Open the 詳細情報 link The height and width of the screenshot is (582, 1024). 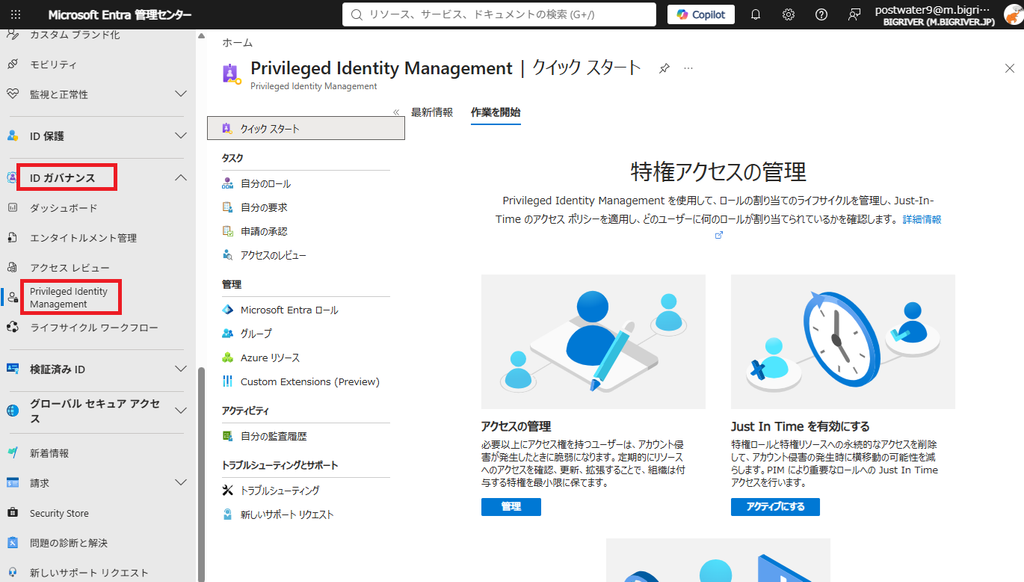[x=921, y=219]
